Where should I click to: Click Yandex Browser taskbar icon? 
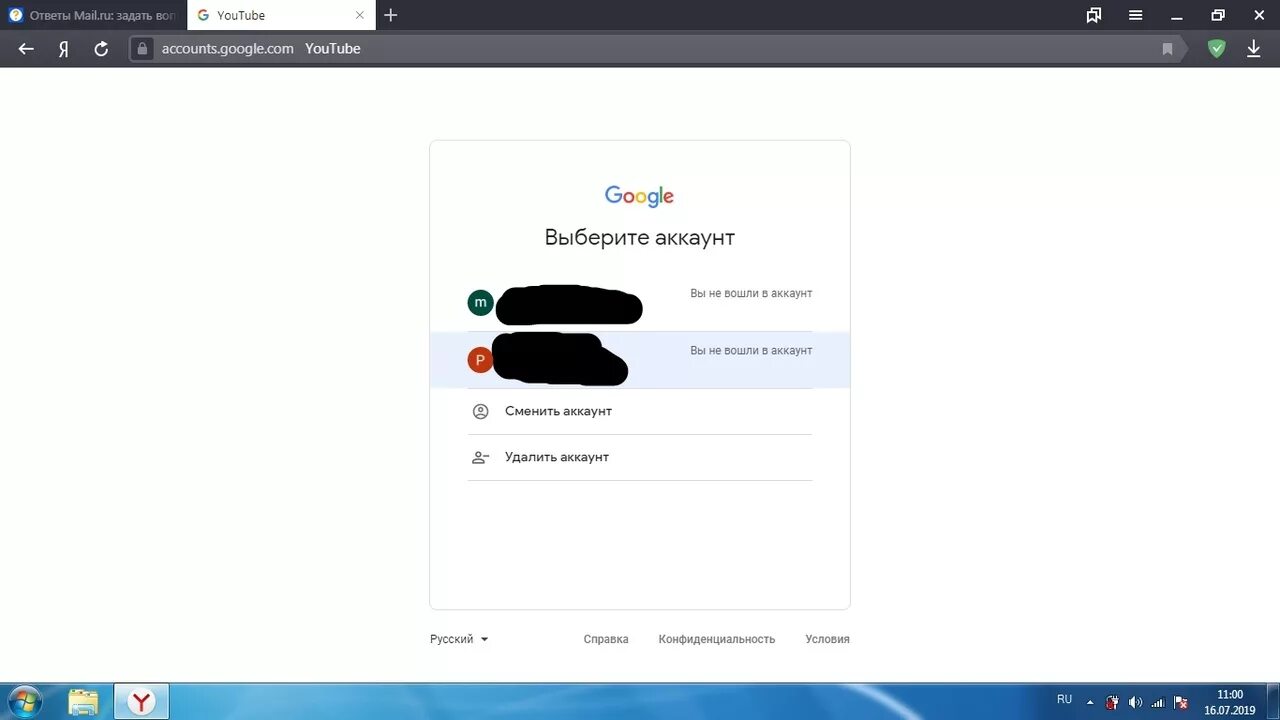142,702
